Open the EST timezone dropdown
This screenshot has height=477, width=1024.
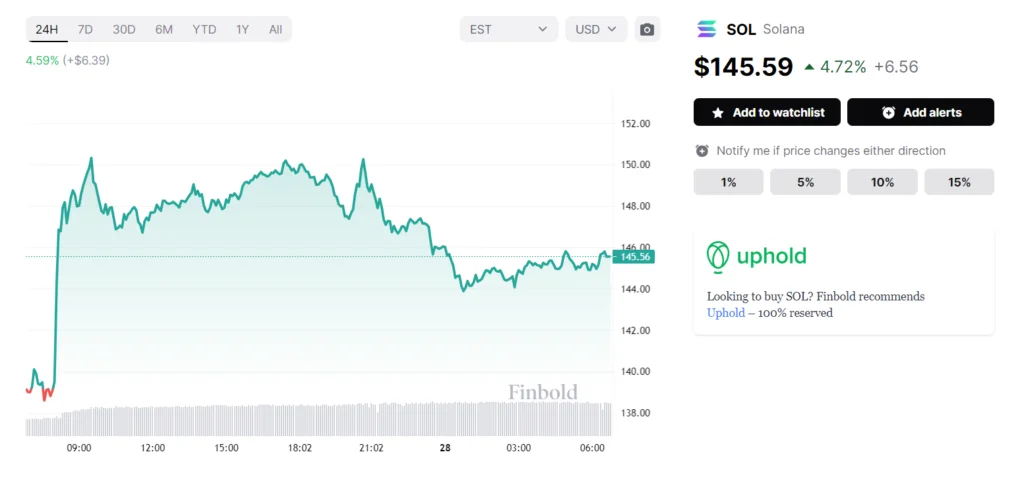(509, 29)
